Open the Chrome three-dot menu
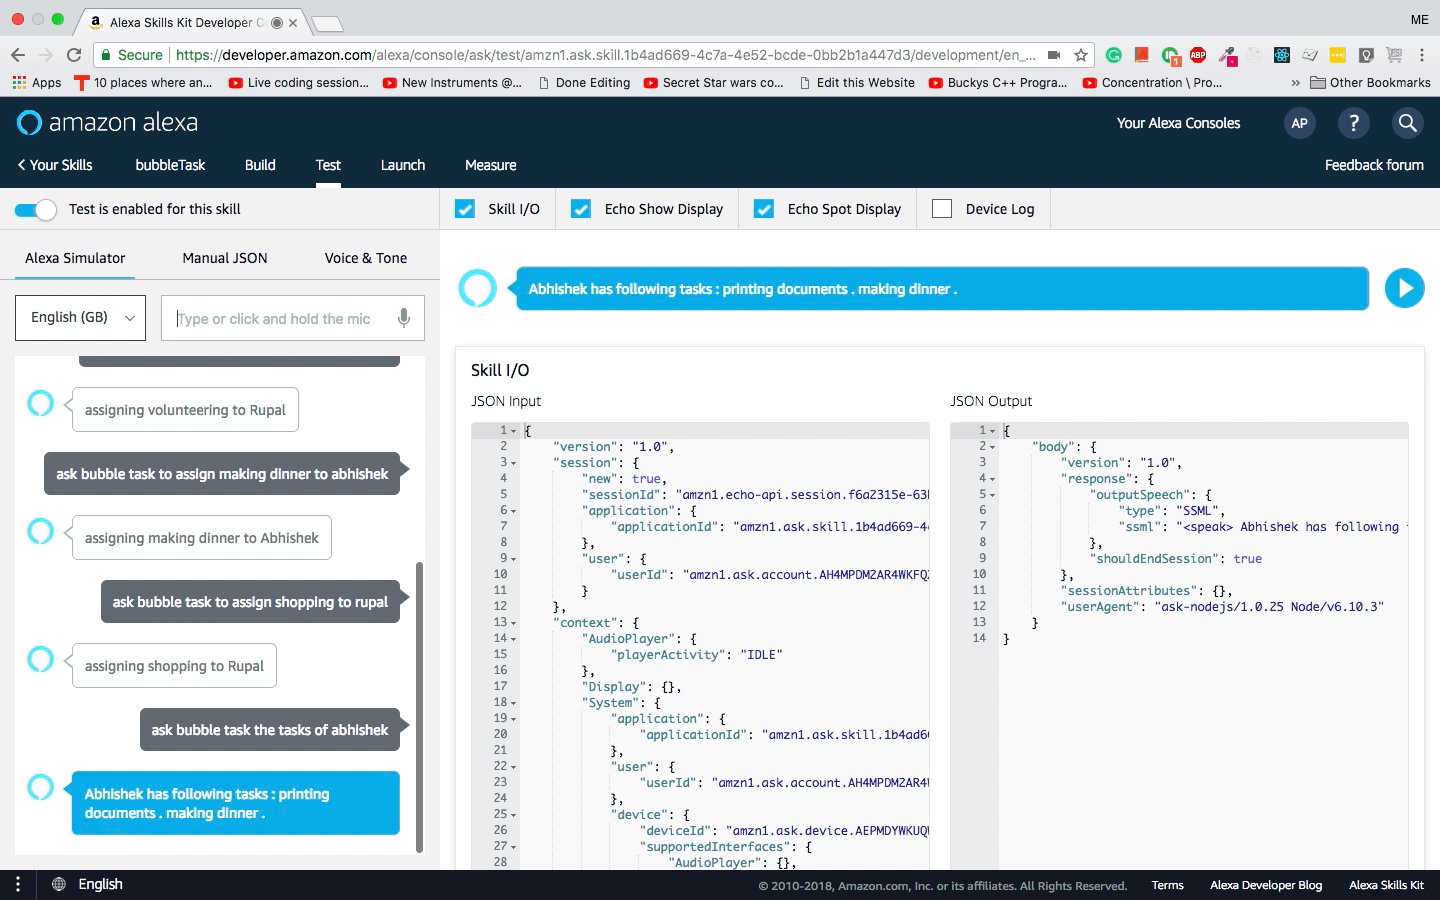Screen dimensions: 1440x900 point(1421,55)
